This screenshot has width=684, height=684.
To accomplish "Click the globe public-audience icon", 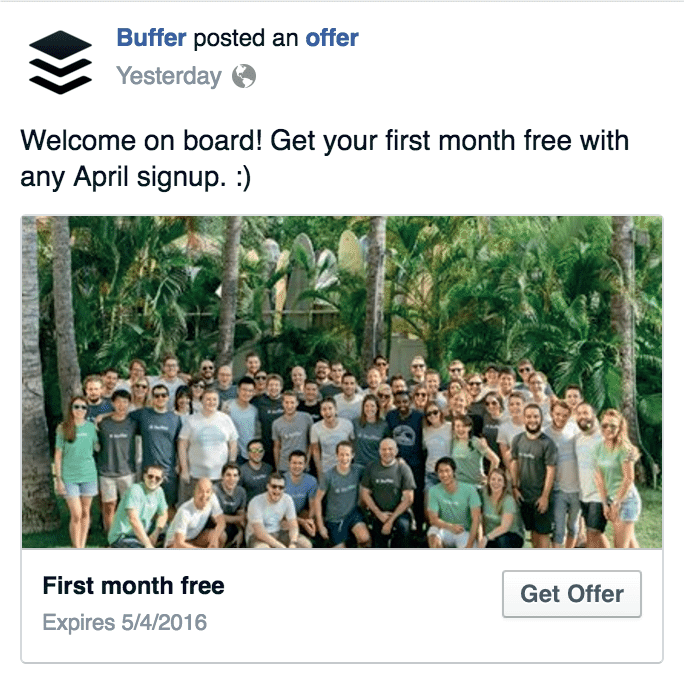I will [x=244, y=76].
